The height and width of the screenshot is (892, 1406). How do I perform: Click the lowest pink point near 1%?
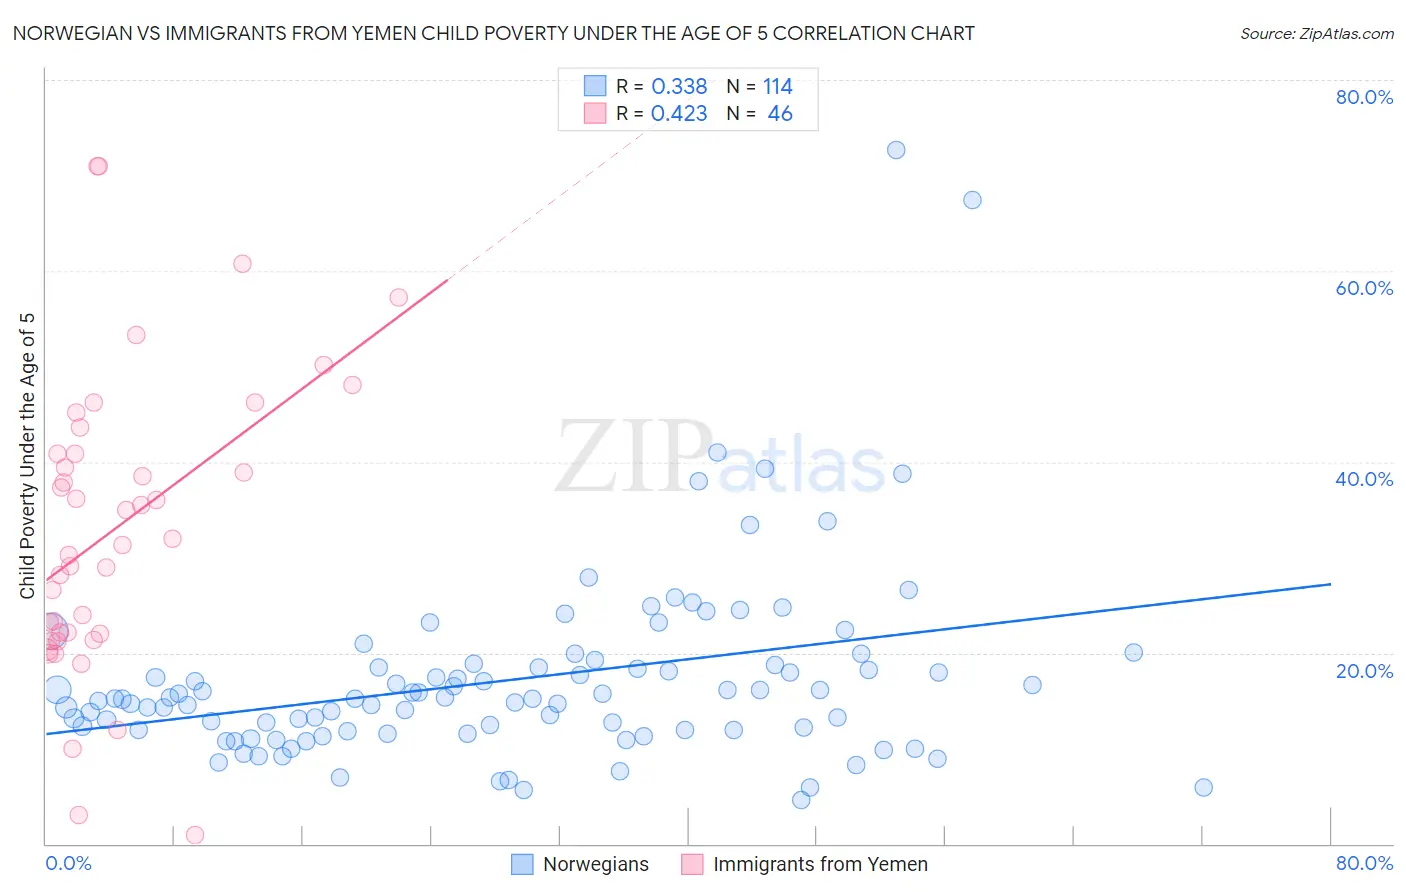195,835
